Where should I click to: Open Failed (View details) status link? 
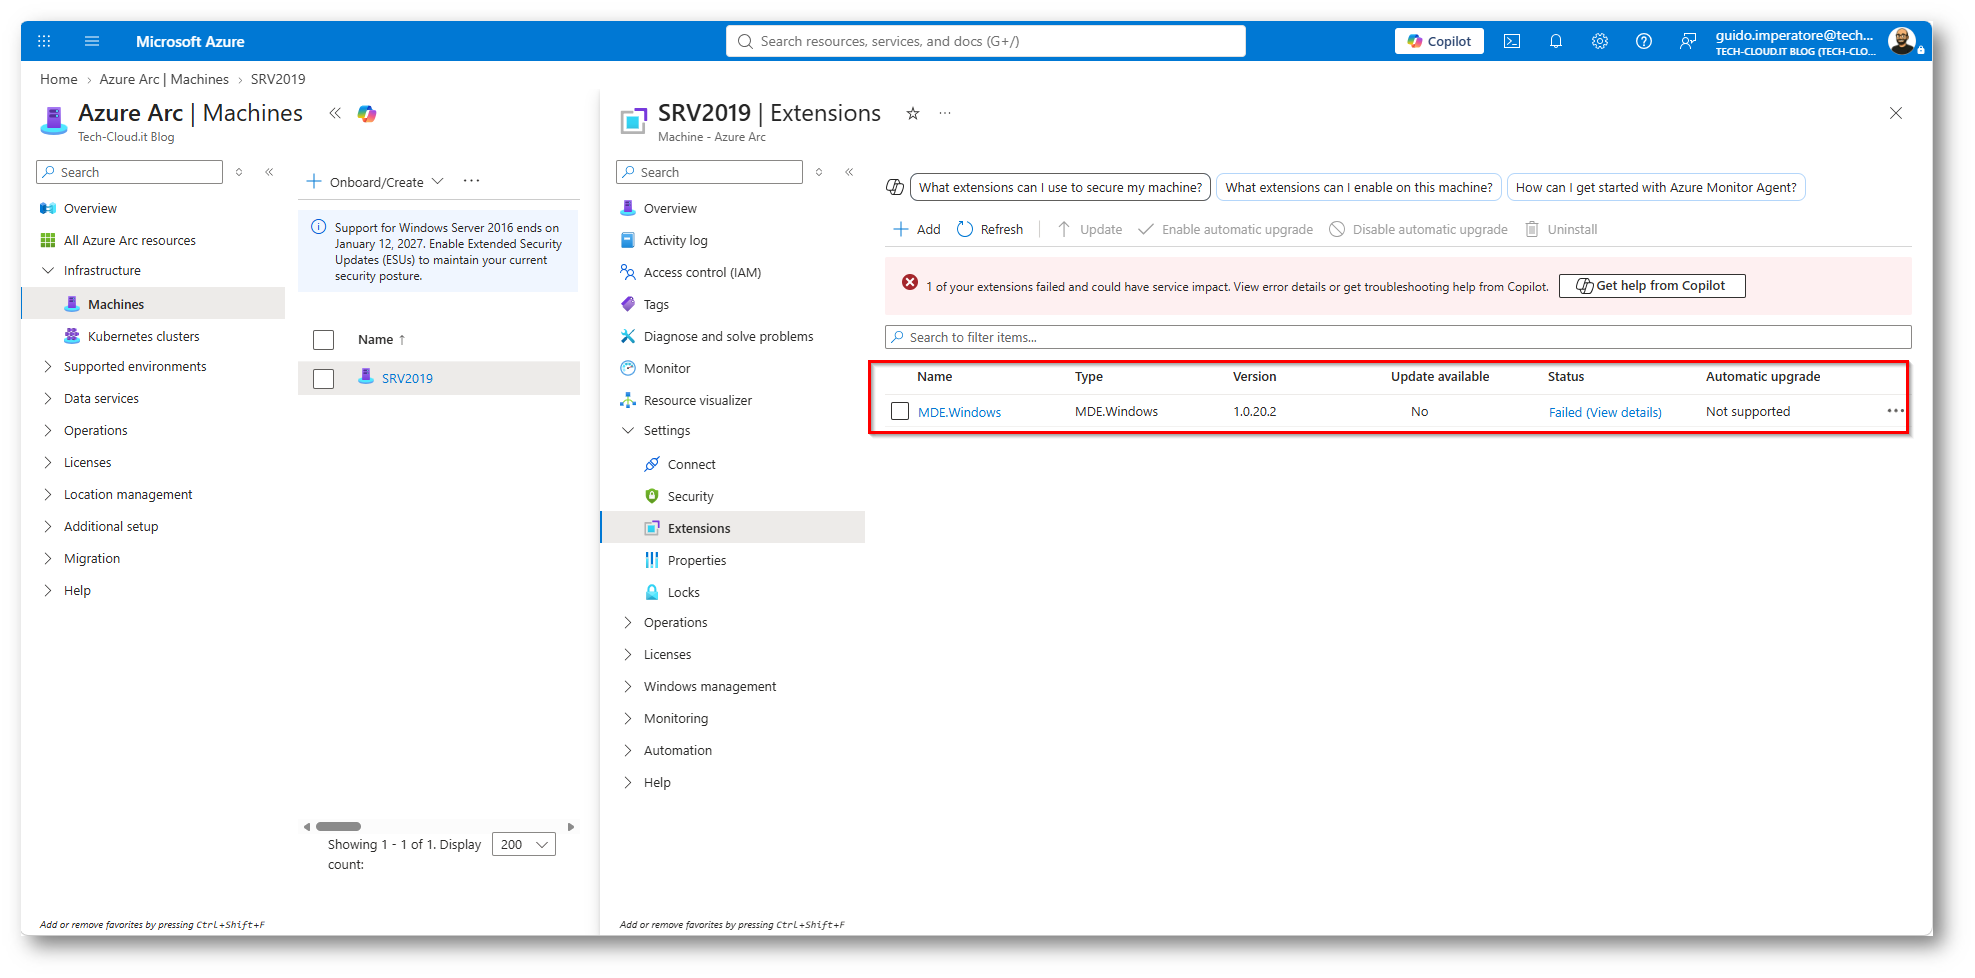(1605, 412)
